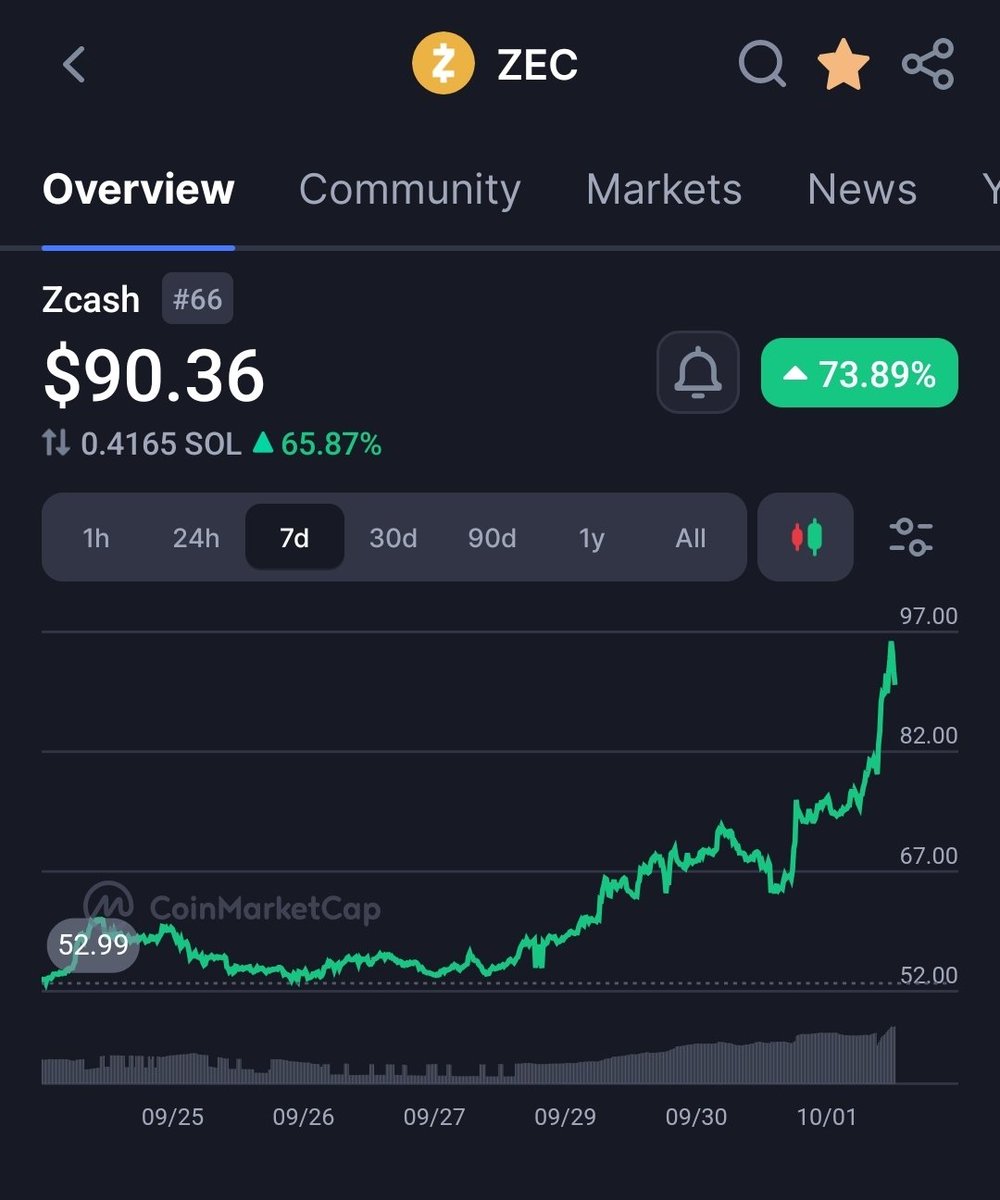Tap the 52.99 price marker on chart
The height and width of the screenshot is (1200, 1000).
point(93,944)
